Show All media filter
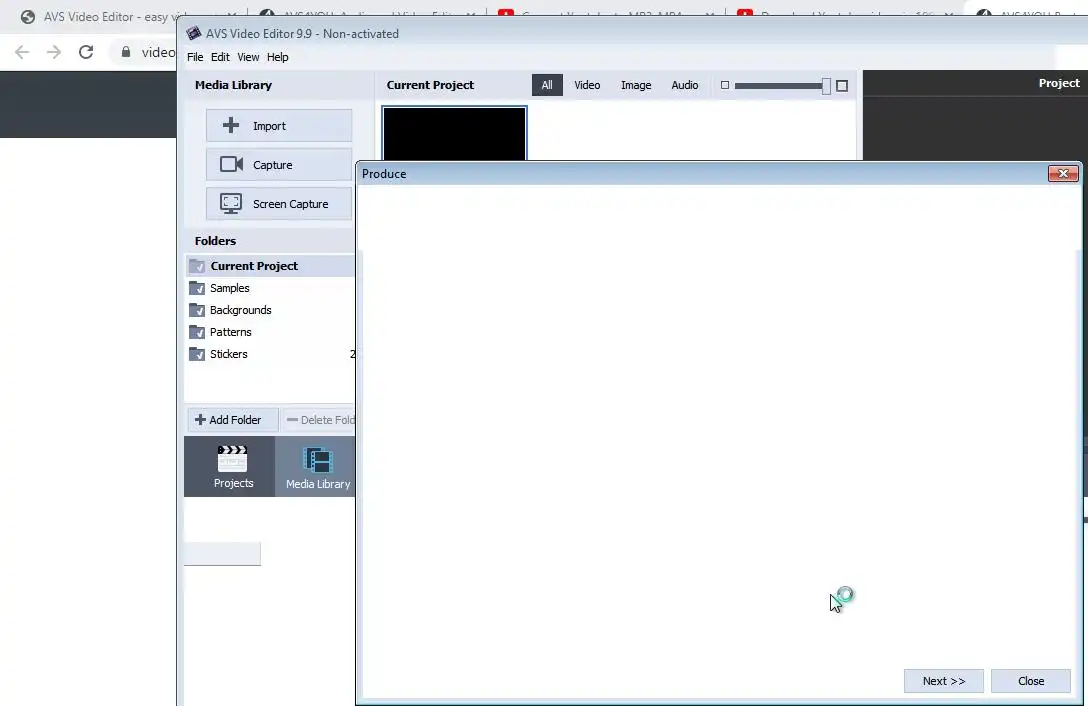 point(547,85)
